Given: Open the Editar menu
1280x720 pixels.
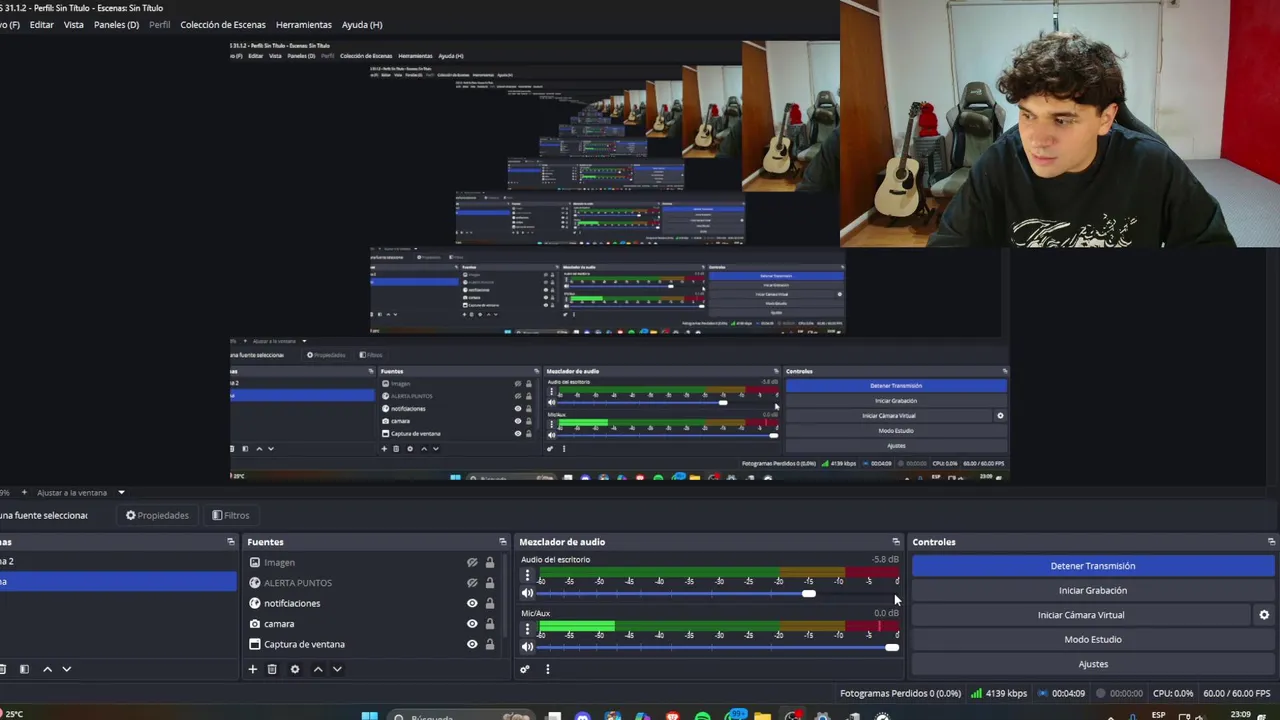Looking at the screenshot, I should 42,24.
